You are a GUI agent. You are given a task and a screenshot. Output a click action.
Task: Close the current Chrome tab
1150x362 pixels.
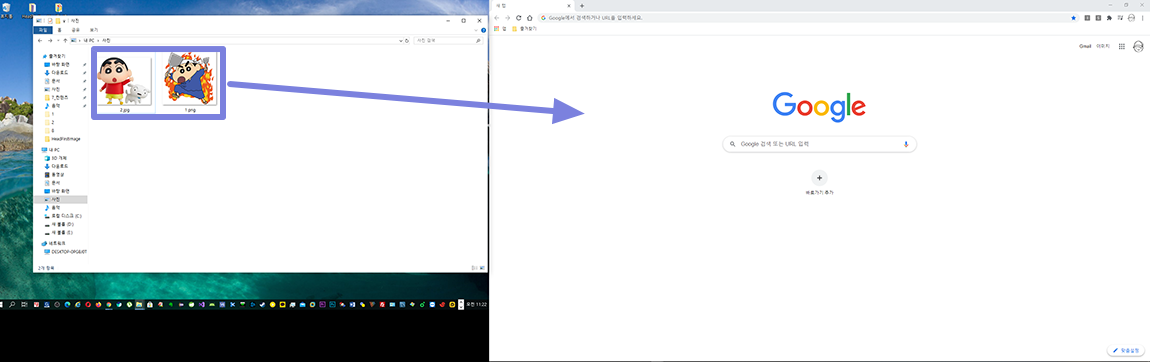pos(568,5)
